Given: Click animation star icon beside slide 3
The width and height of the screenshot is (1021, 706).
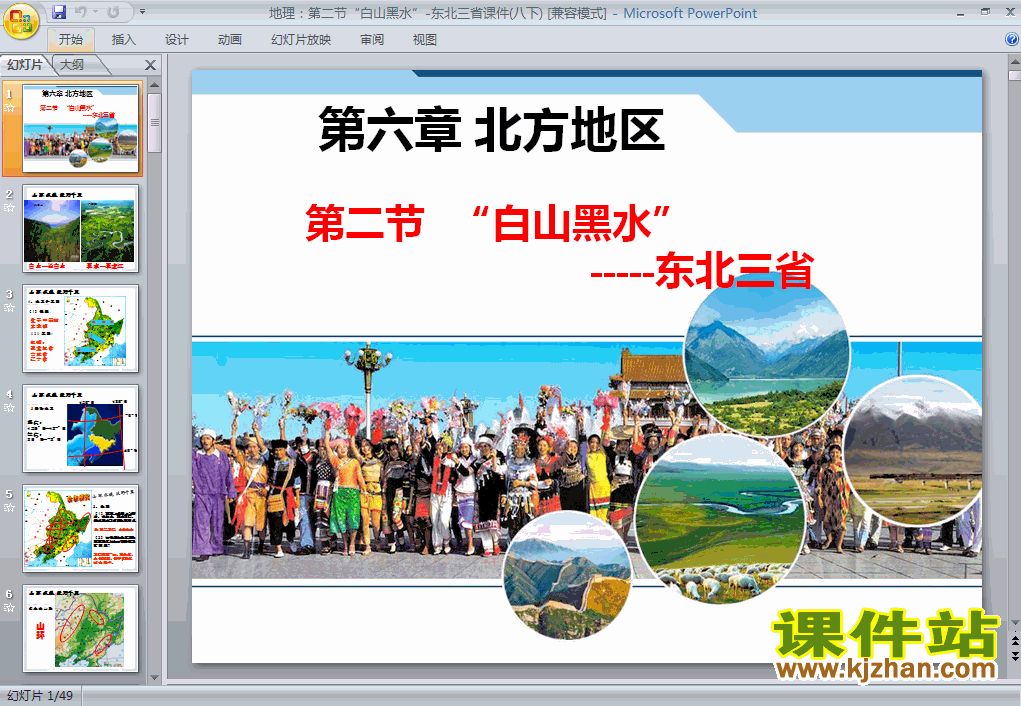Looking at the screenshot, I should tap(9, 308).
